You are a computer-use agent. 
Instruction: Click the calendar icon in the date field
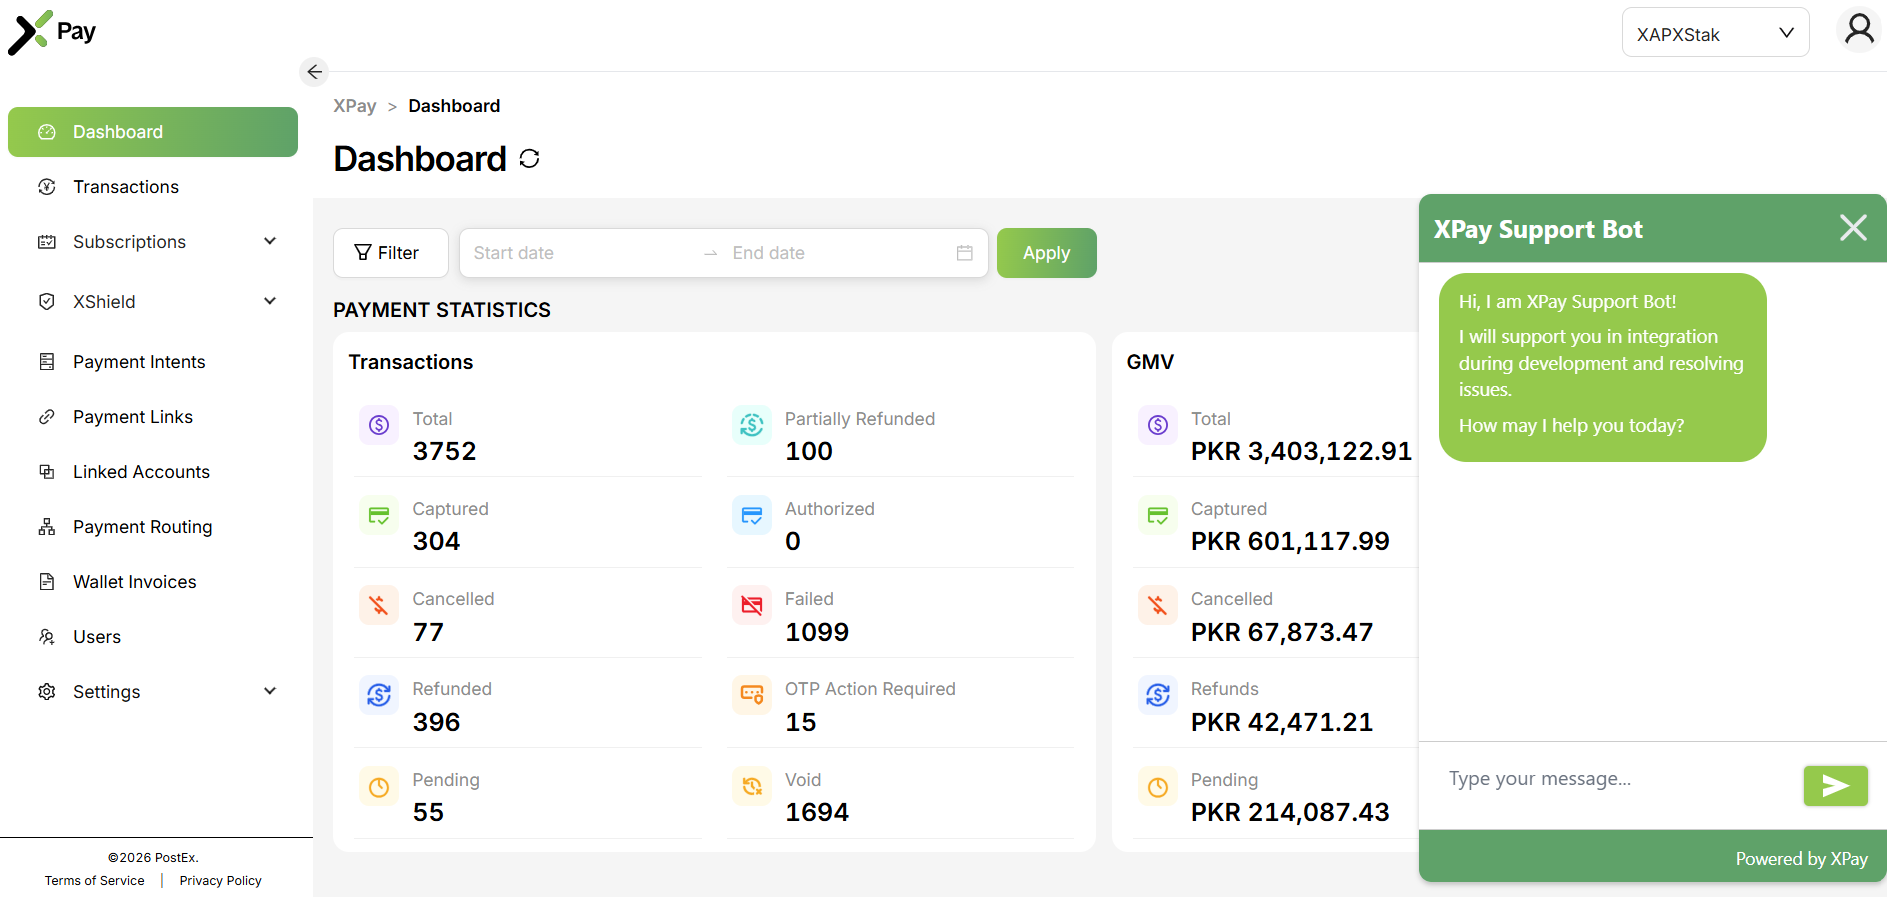[964, 253]
